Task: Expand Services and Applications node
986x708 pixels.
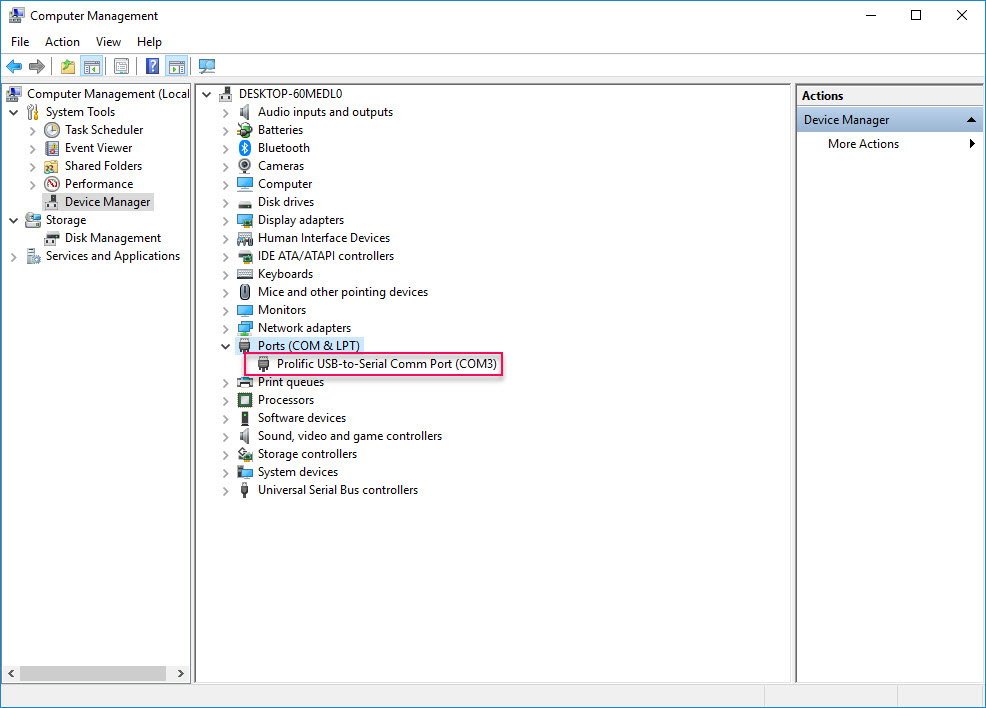Action: (13, 257)
